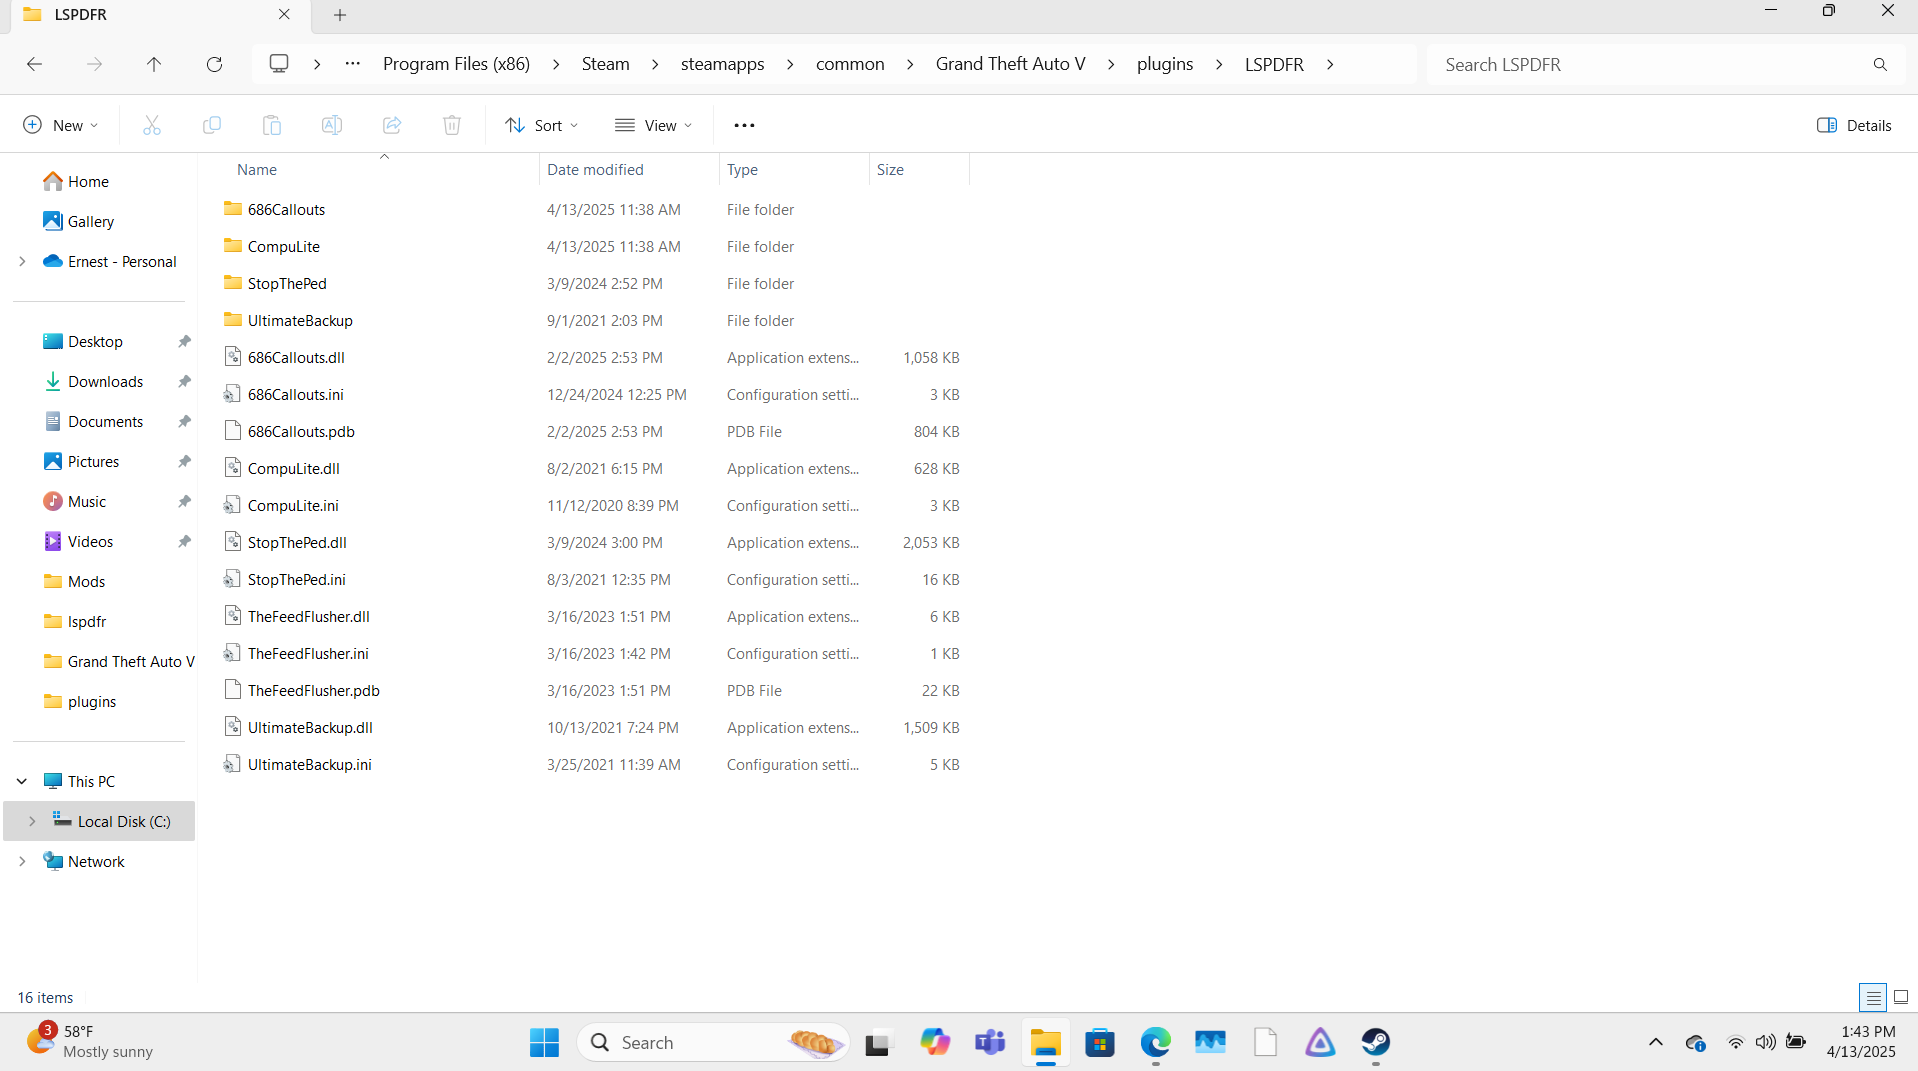This screenshot has width=1918, height=1071.
Task: Open Microsoft Teams from the taskbar
Action: [990, 1042]
